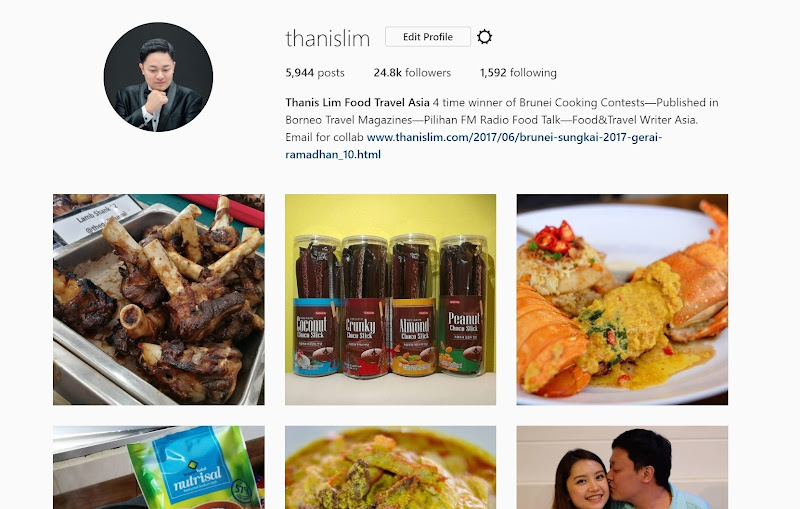
Task: Open the settings gear icon
Action: [x=484, y=37]
